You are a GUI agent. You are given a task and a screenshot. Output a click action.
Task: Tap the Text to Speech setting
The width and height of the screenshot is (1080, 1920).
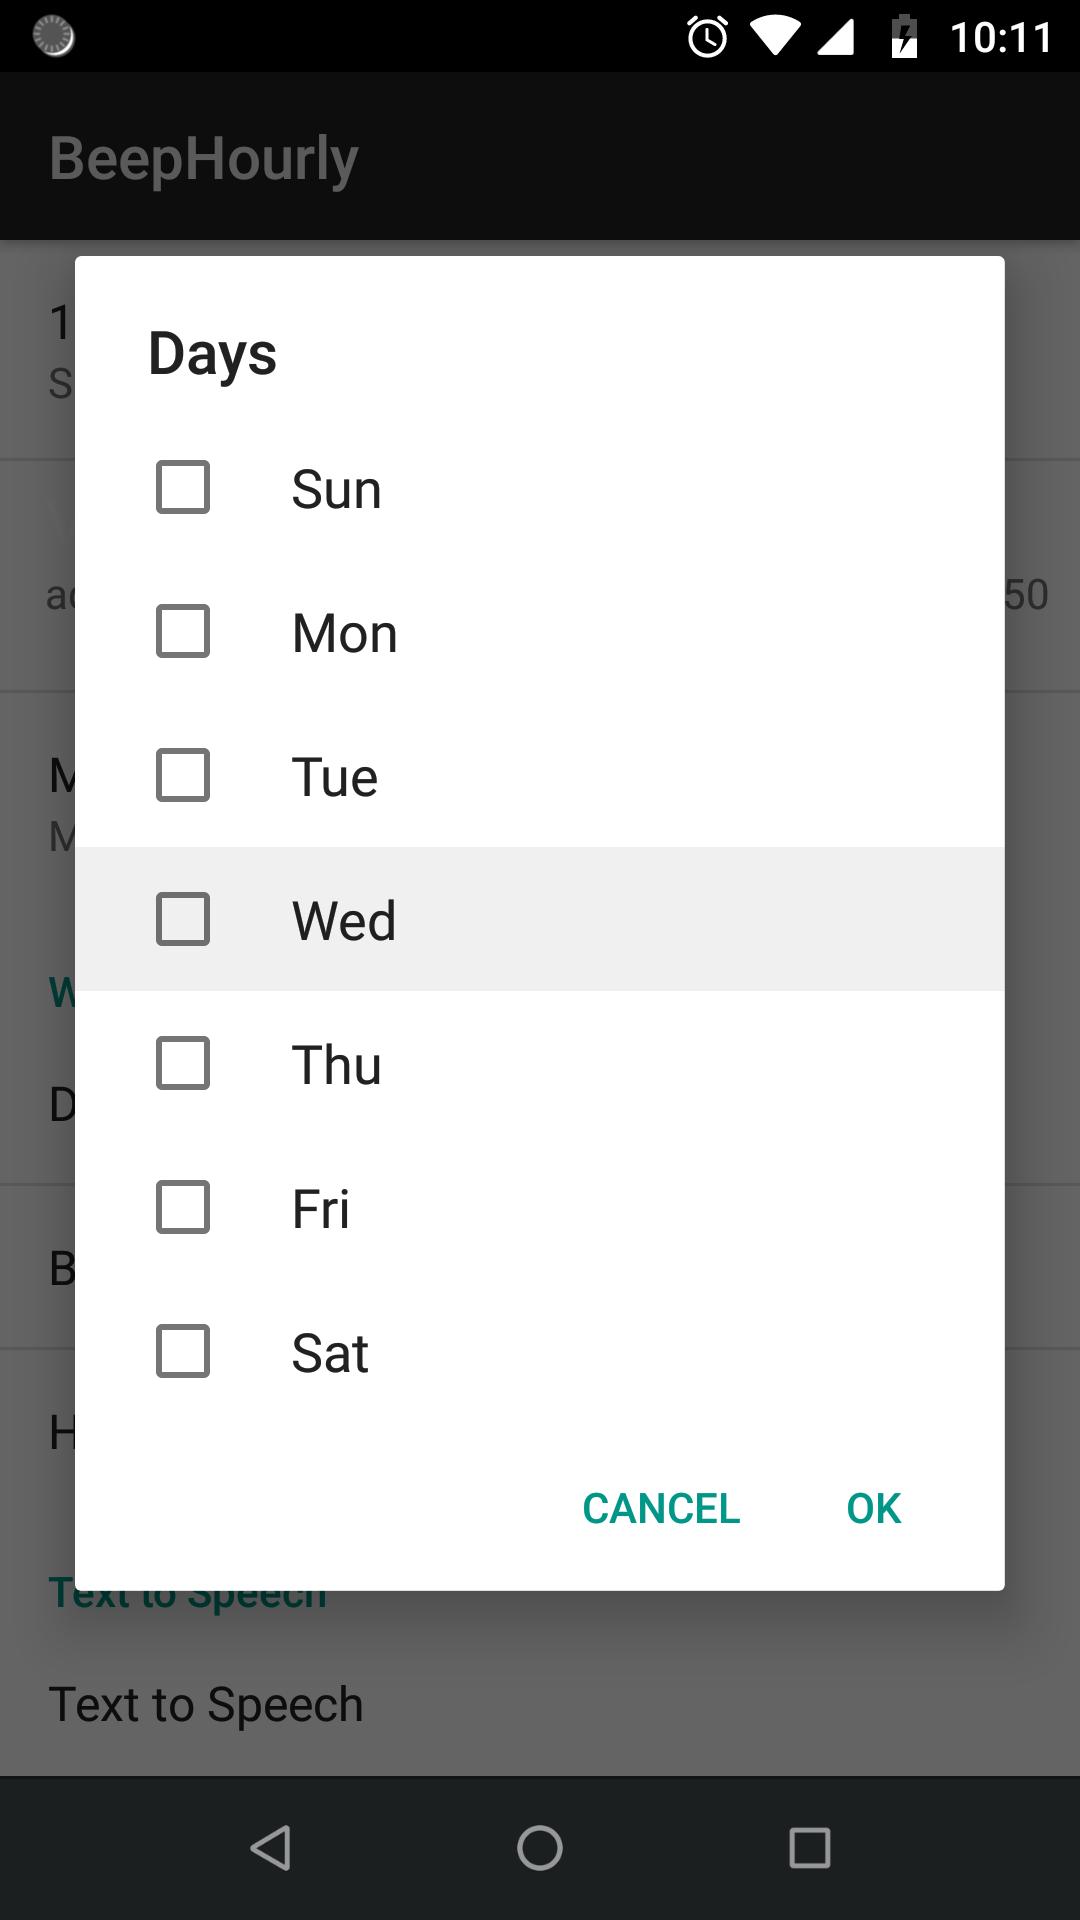pyautogui.click(x=206, y=1705)
